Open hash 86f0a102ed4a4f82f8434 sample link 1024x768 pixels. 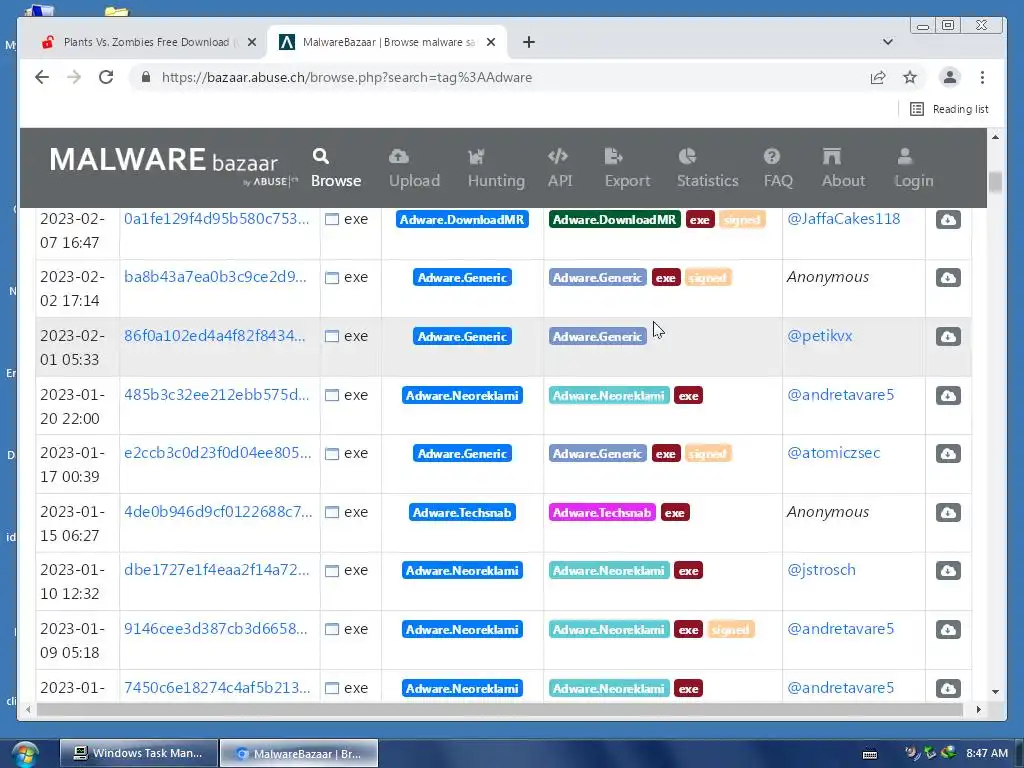tap(214, 336)
